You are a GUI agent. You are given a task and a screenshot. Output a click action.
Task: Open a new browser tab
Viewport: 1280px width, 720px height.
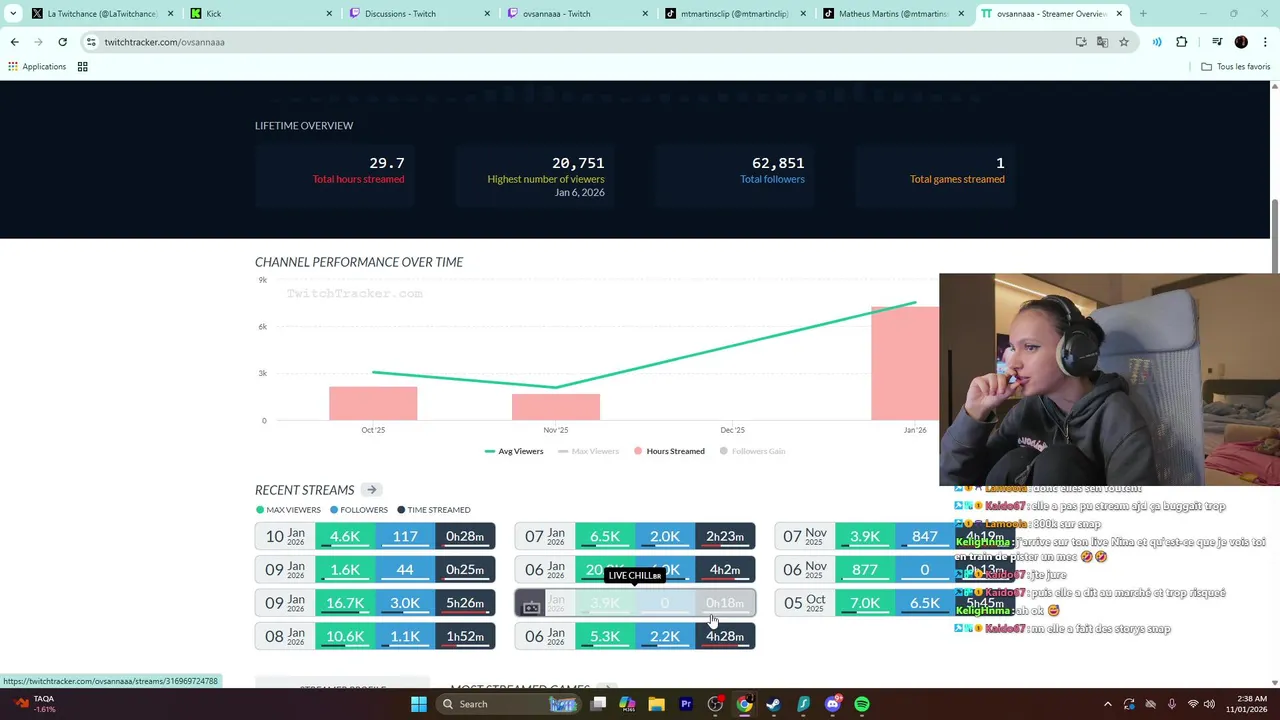[x=1143, y=14]
